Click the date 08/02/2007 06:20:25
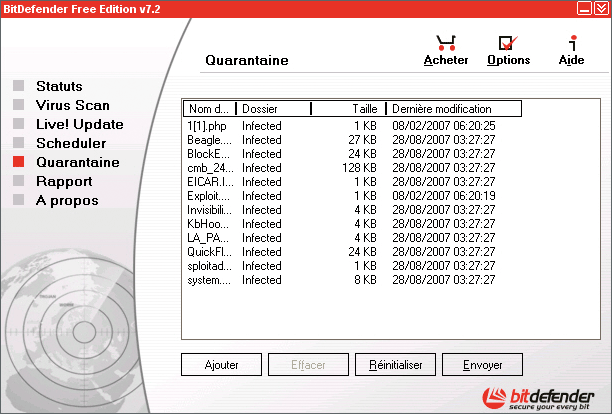 click(444, 126)
